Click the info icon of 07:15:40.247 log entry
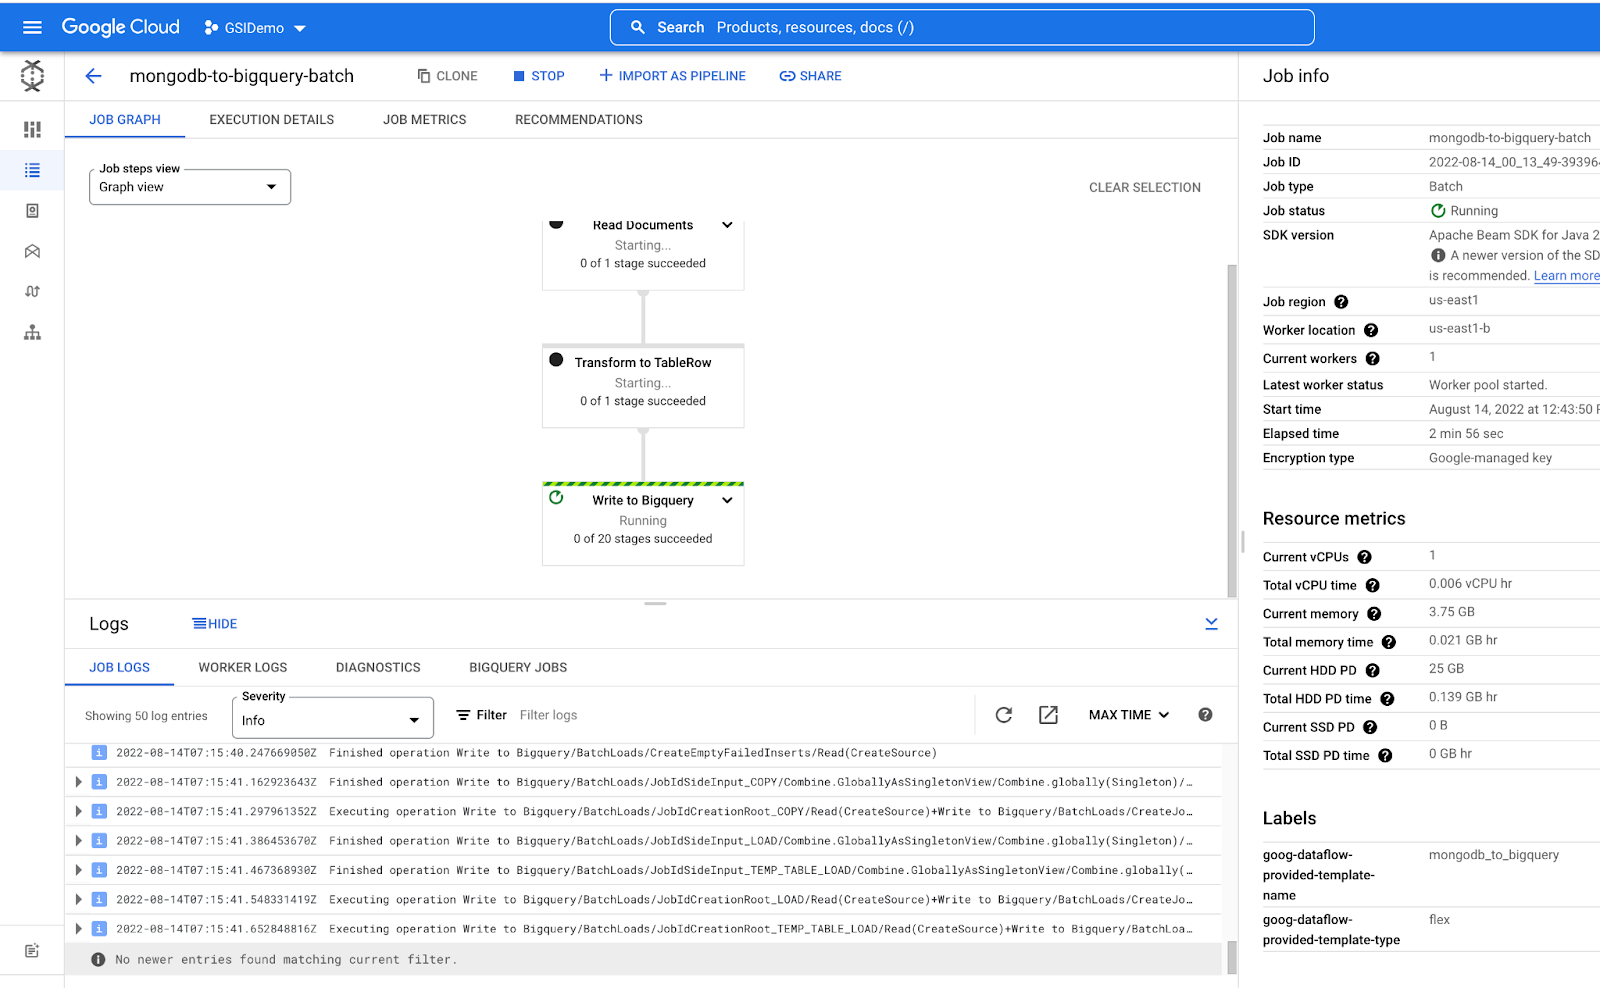Image resolution: width=1600 pixels, height=988 pixels. click(99, 753)
